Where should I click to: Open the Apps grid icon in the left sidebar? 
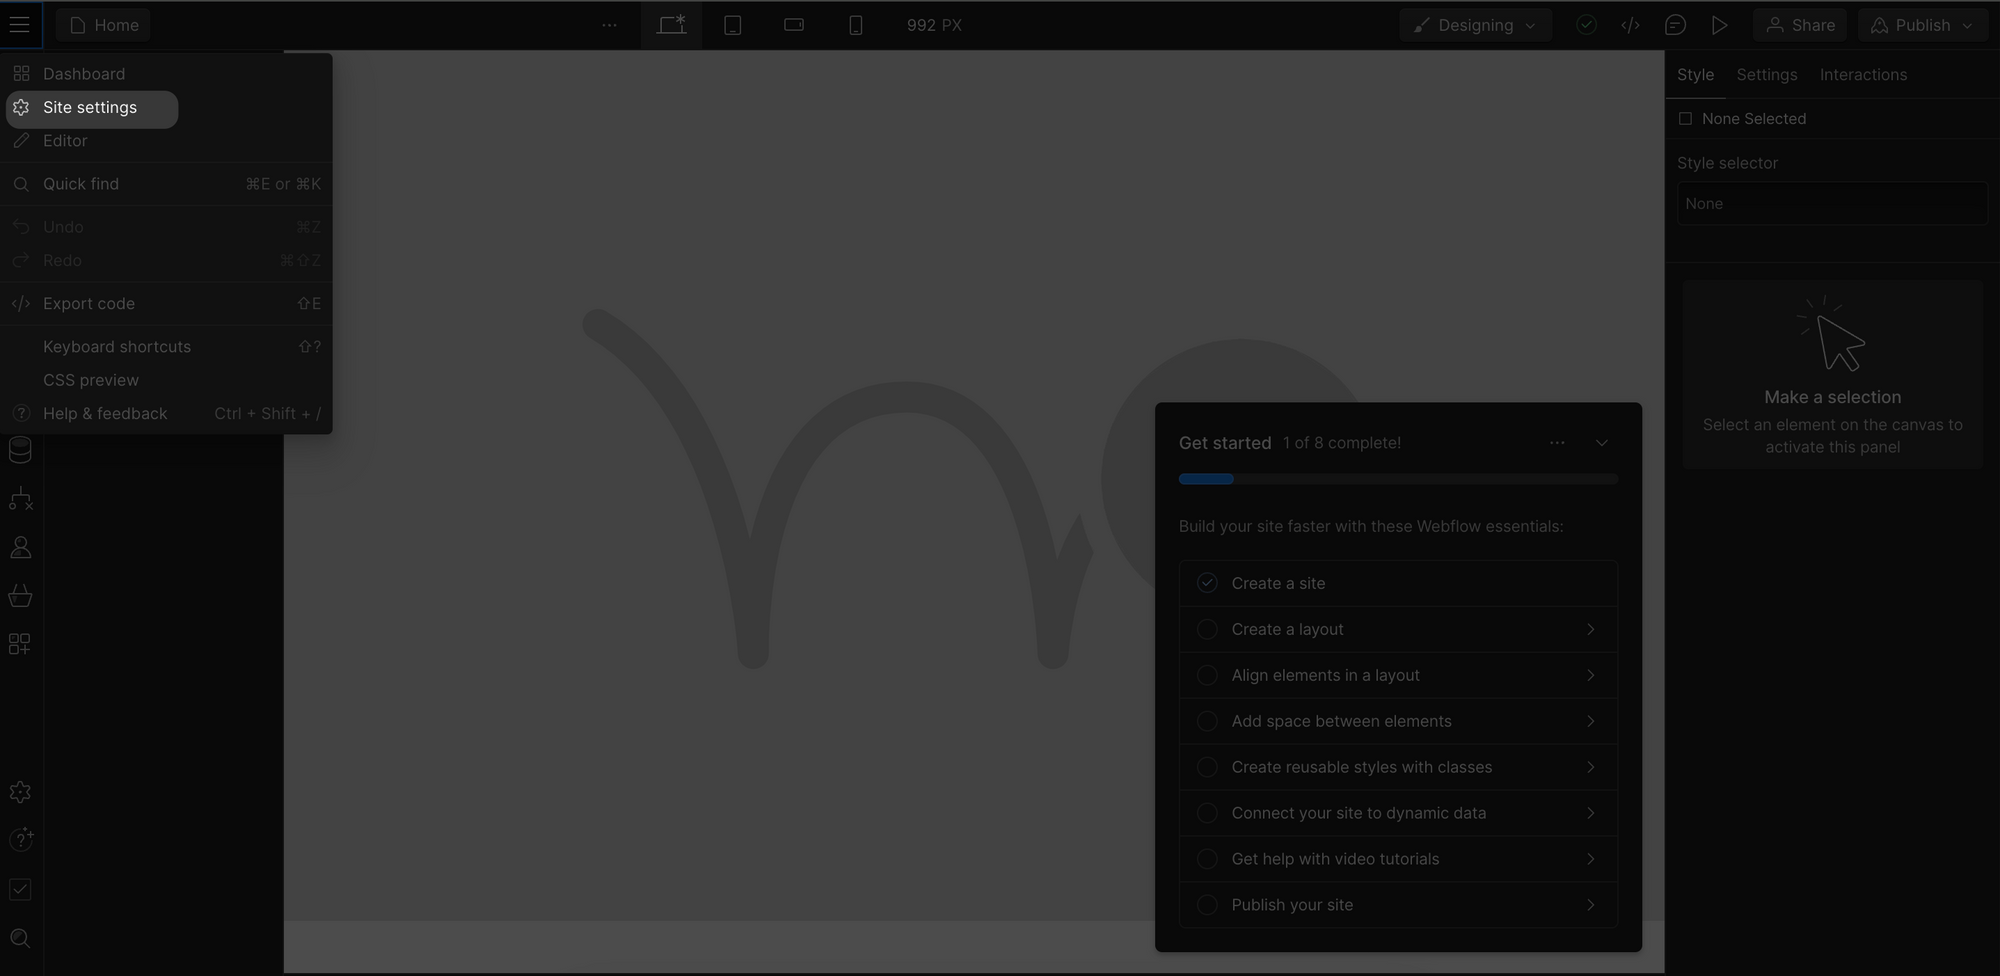(x=20, y=644)
